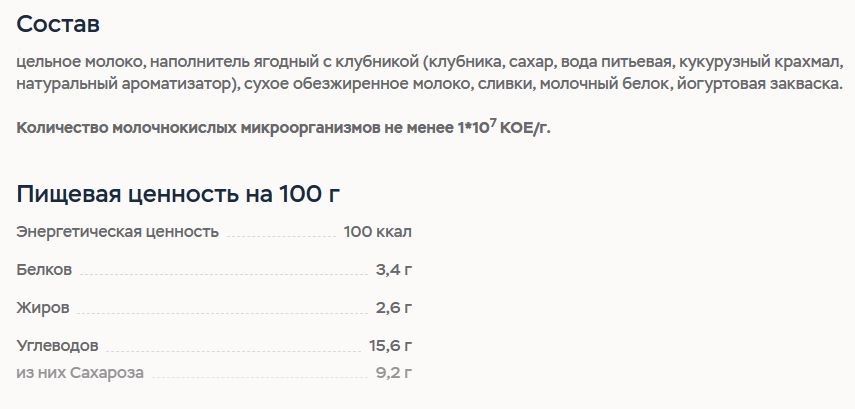Viewport: 855px width, 409px height.
Task: Select the из них Сахароза label
Action: tap(80, 373)
